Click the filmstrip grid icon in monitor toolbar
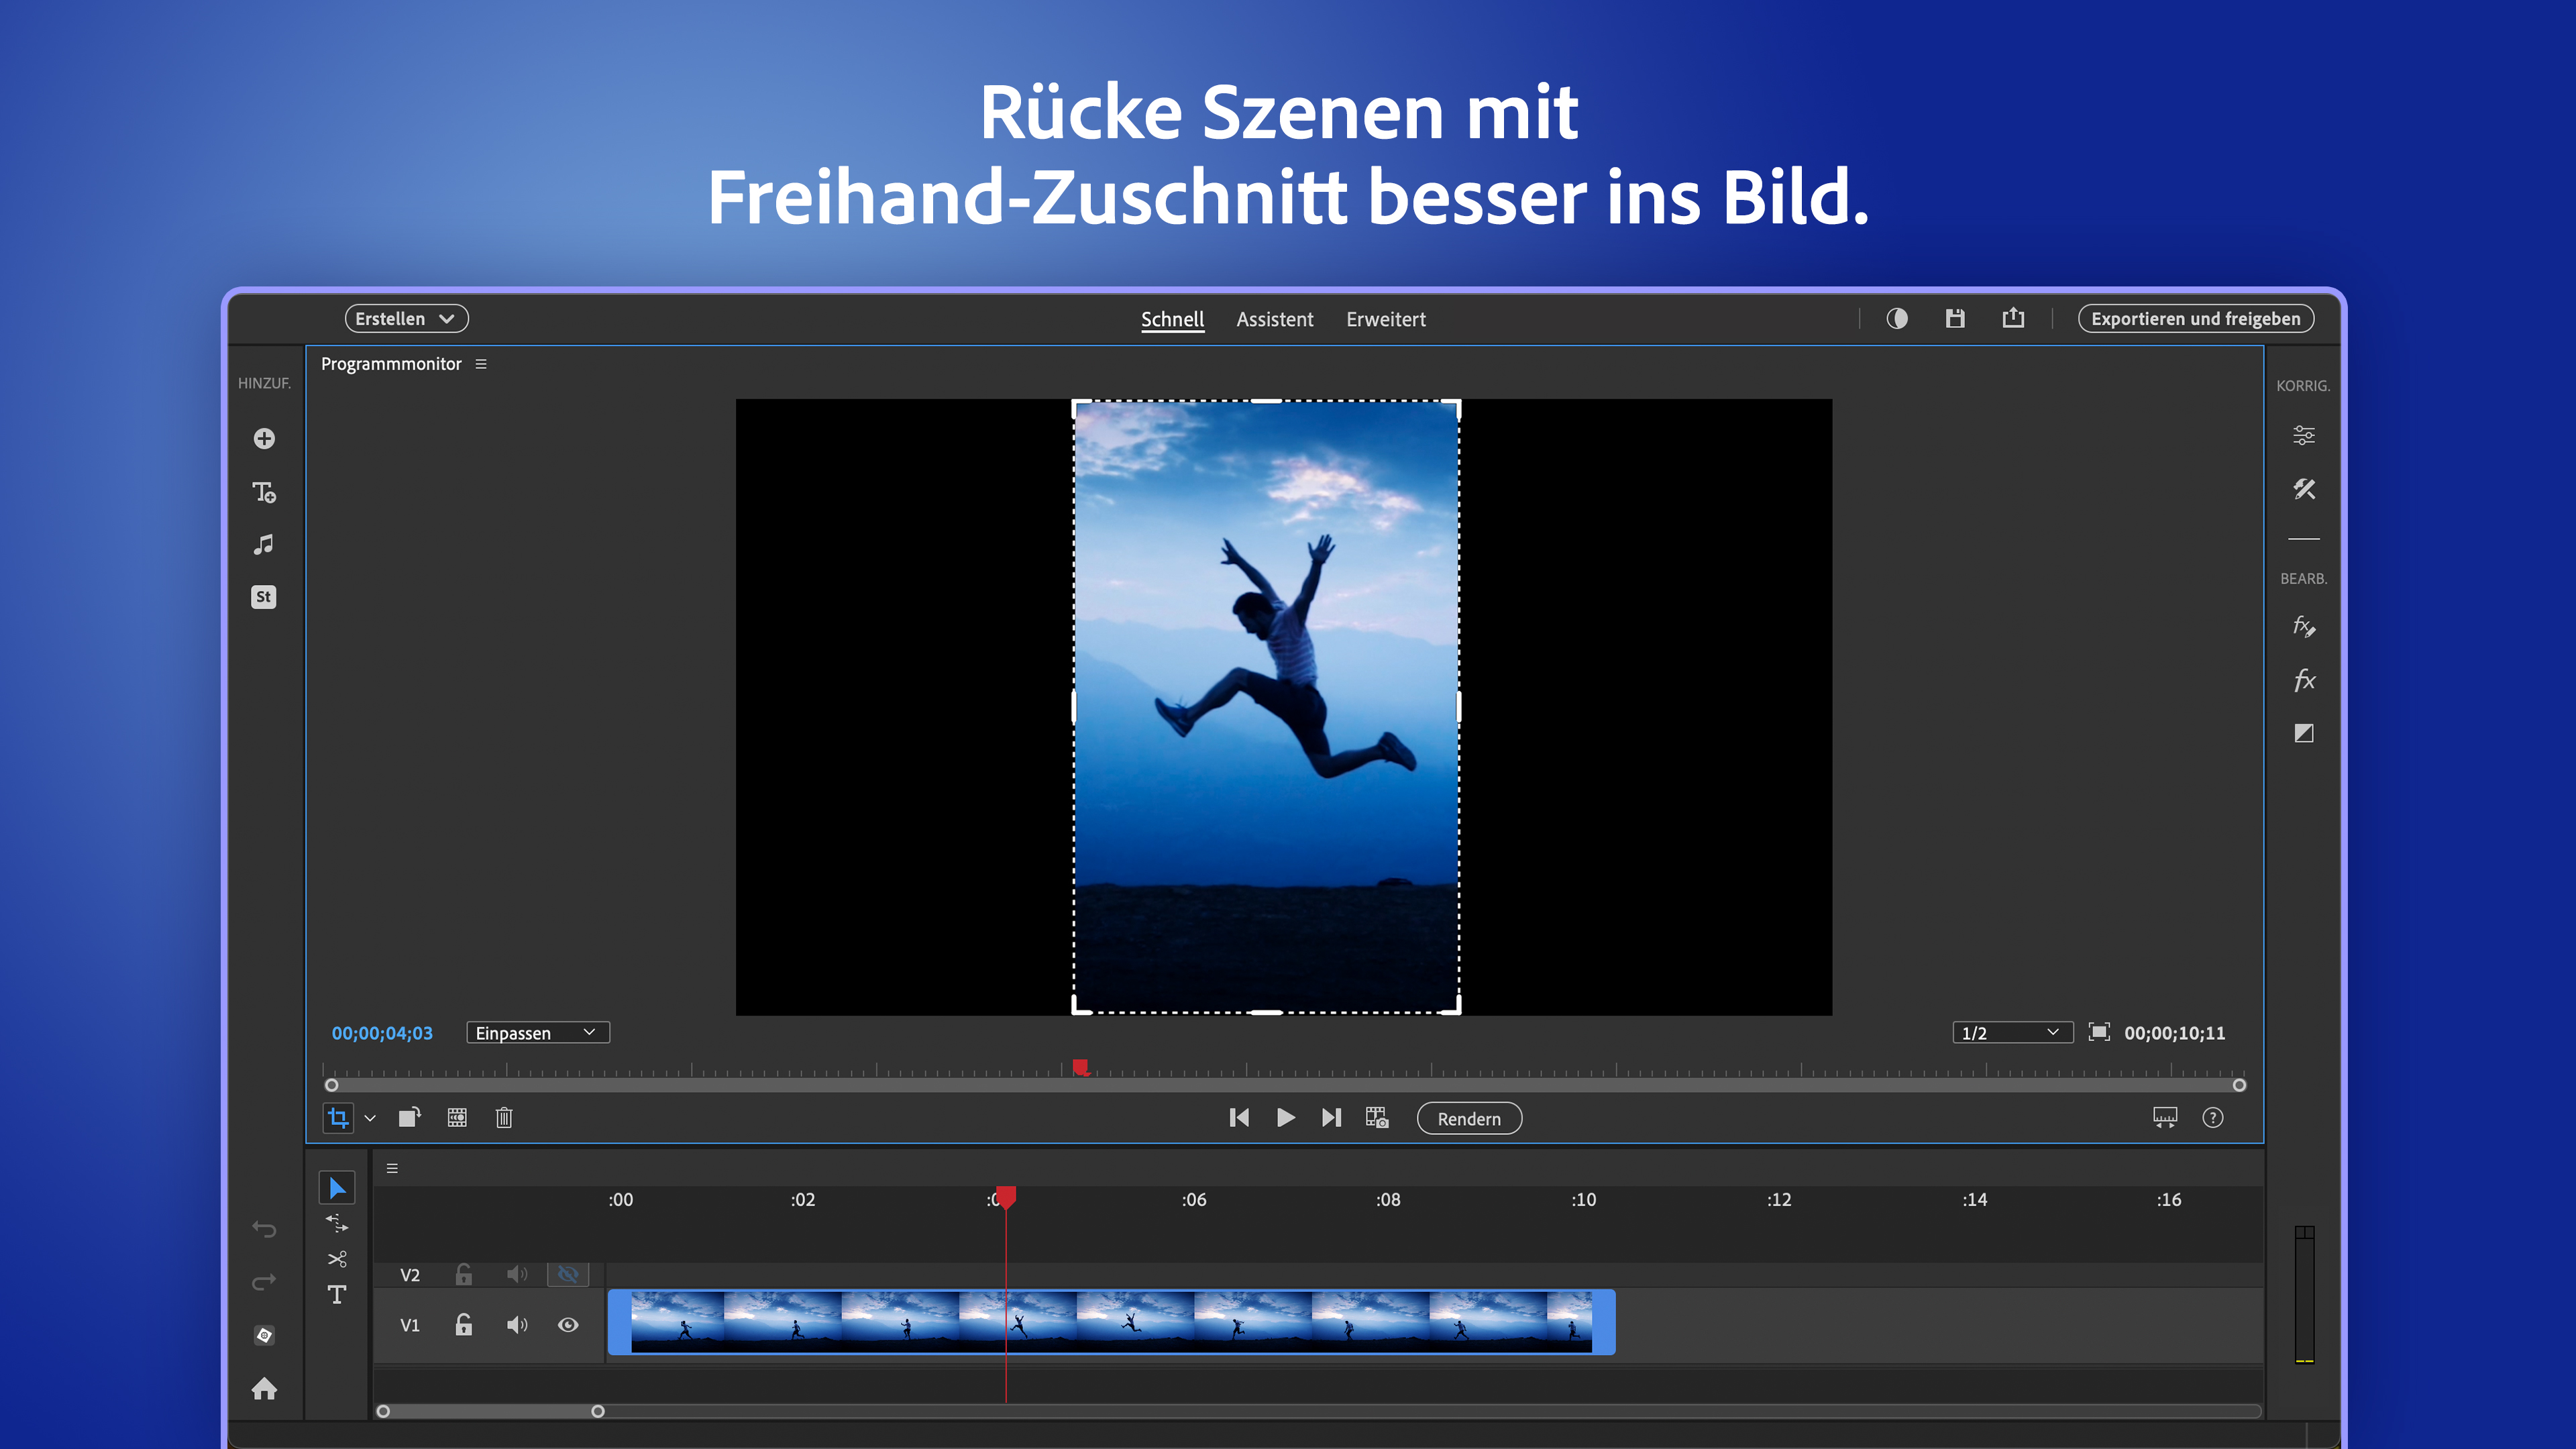This screenshot has height=1449, width=2576. [457, 1117]
